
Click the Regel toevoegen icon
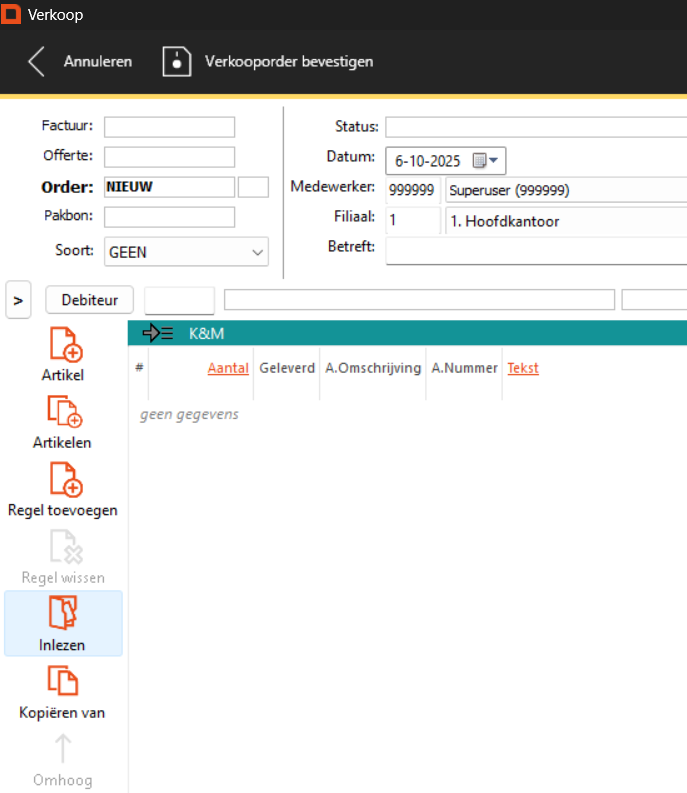[64, 480]
